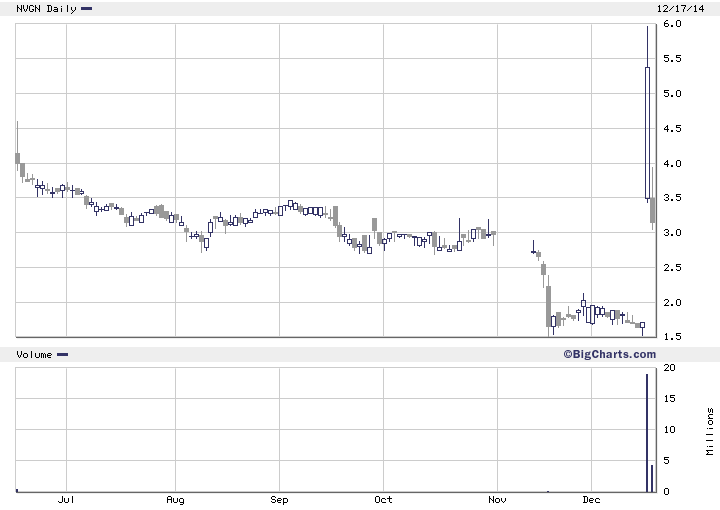The height and width of the screenshot is (510, 720).
Task: Click the 4.5 price axis label
Action: [672, 129]
